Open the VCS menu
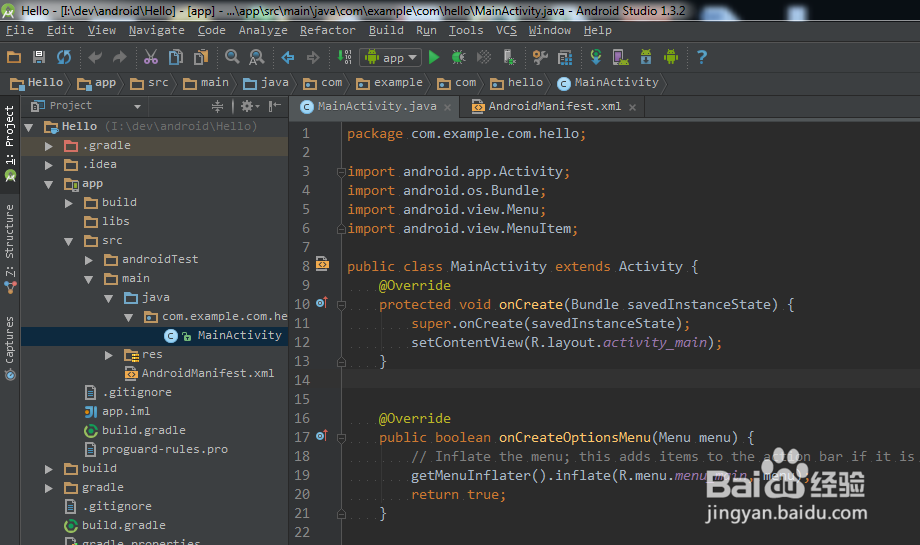The image size is (920, 545). pos(506,31)
